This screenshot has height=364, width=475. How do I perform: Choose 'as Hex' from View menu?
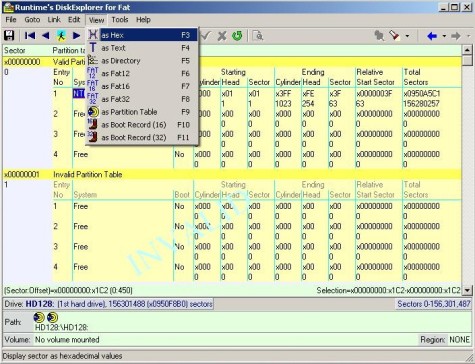(x=143, y=35)
